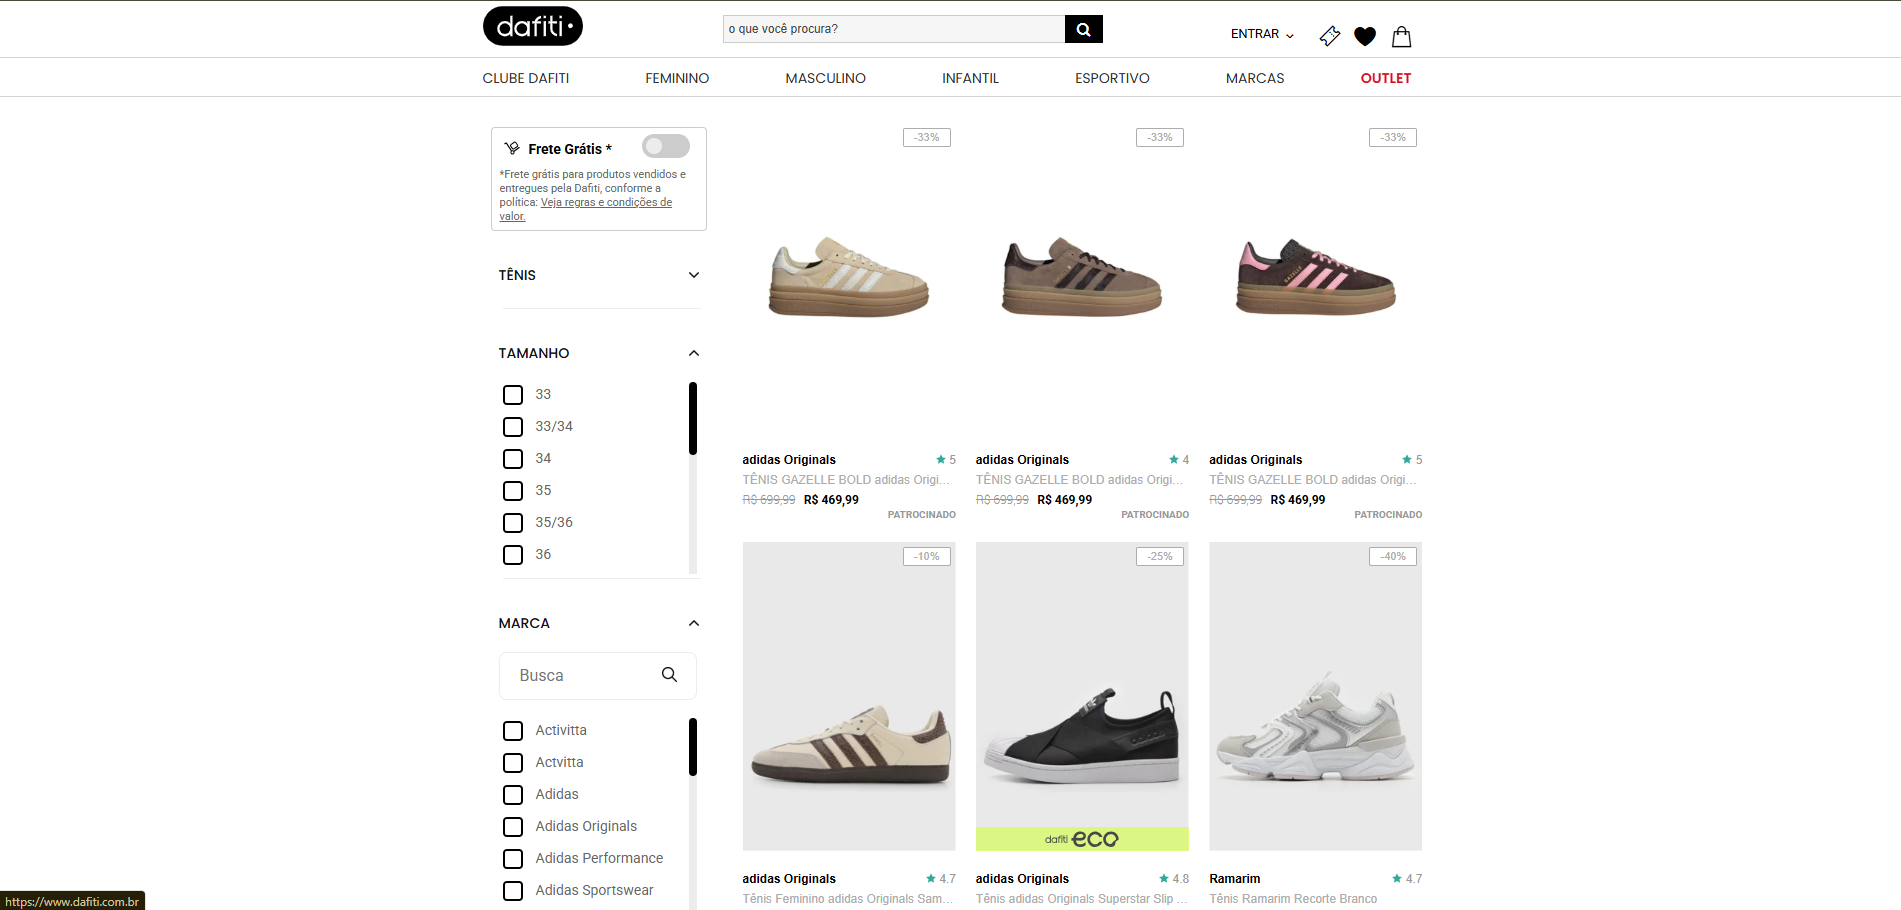Open Tênis adidas Originals Superstar Slip link

1082,899
